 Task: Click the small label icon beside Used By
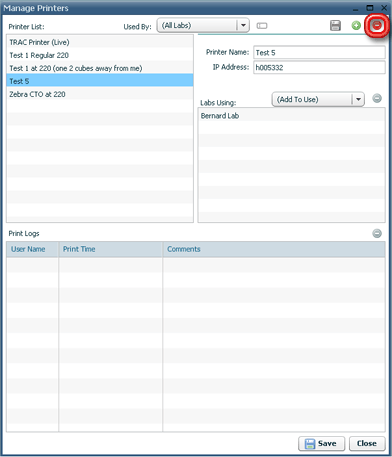pos(262,26)
